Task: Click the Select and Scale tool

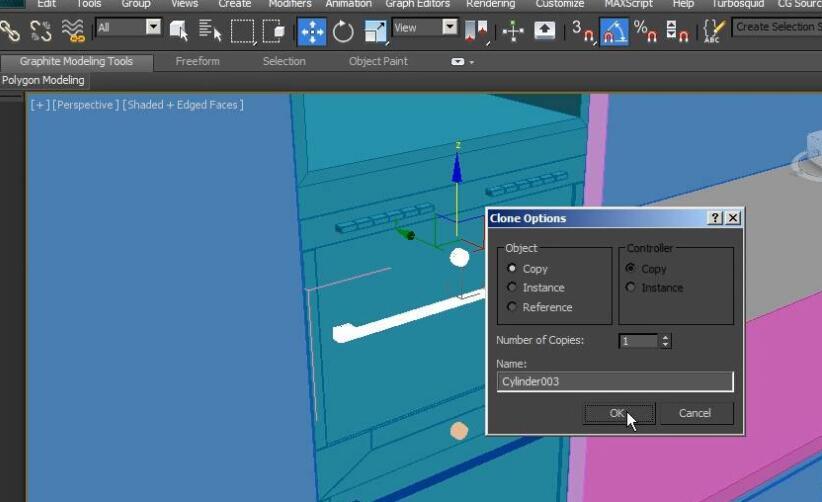Action: coord(374,31)
